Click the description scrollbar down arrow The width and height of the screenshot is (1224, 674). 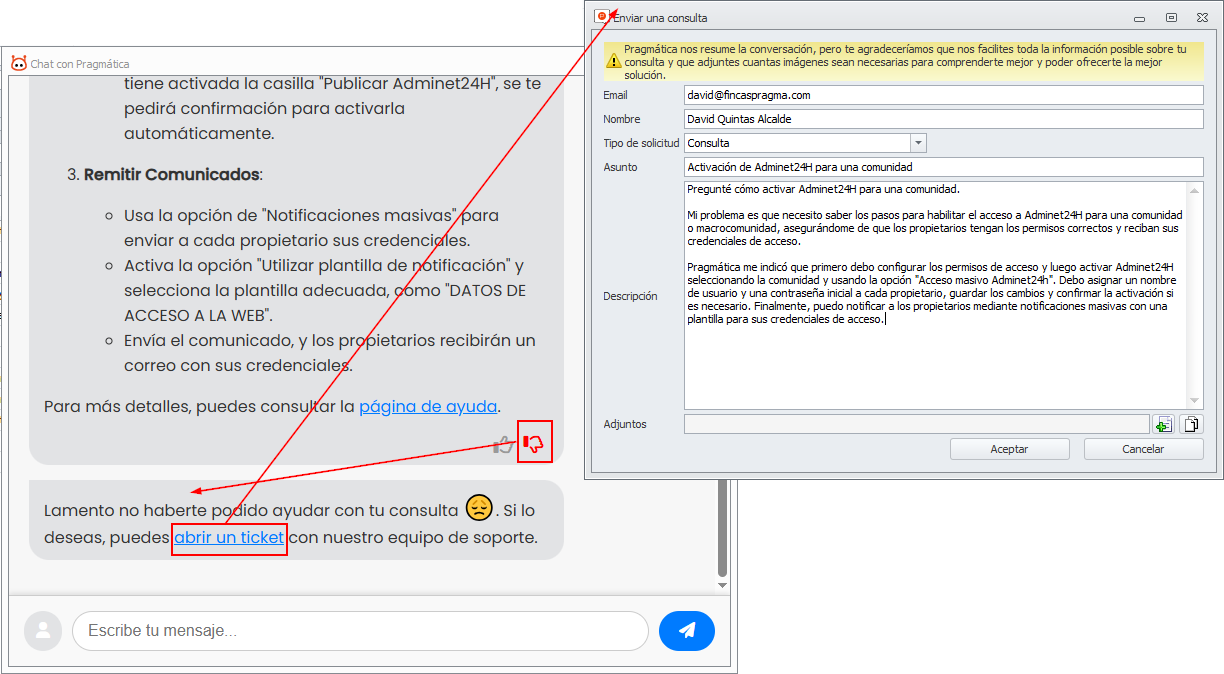pyautogui.click(x=1196, y=401)
